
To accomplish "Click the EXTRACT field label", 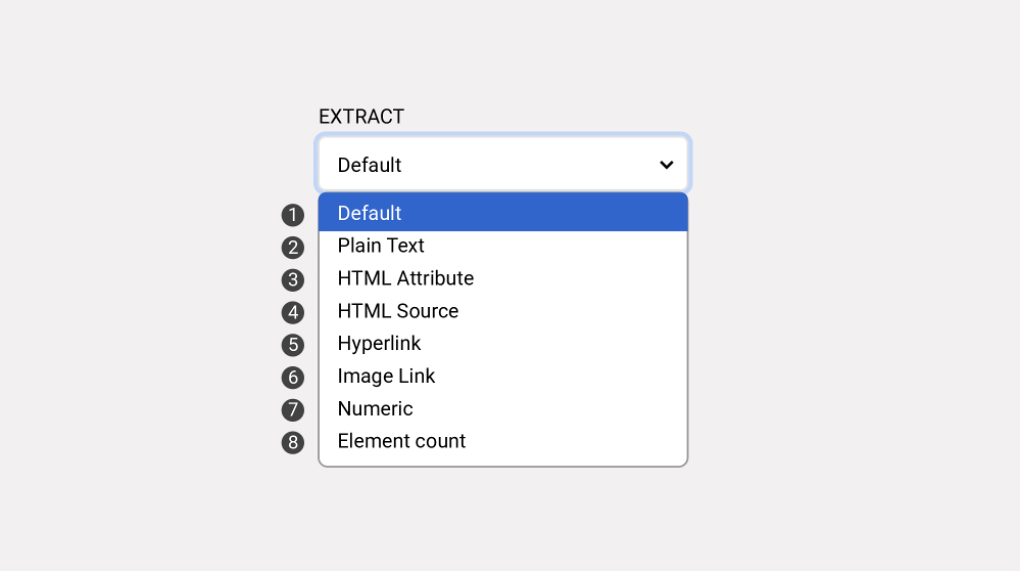I will coord(361,117).
